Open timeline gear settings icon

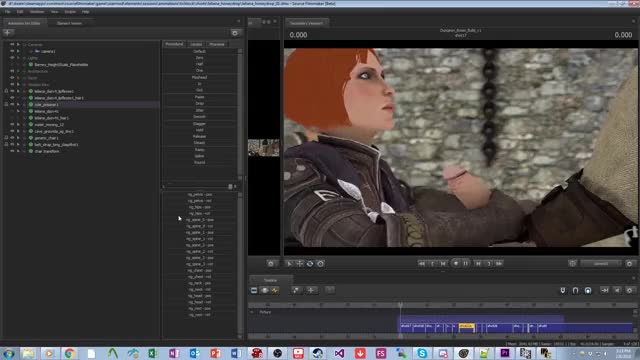pos(629,290)
